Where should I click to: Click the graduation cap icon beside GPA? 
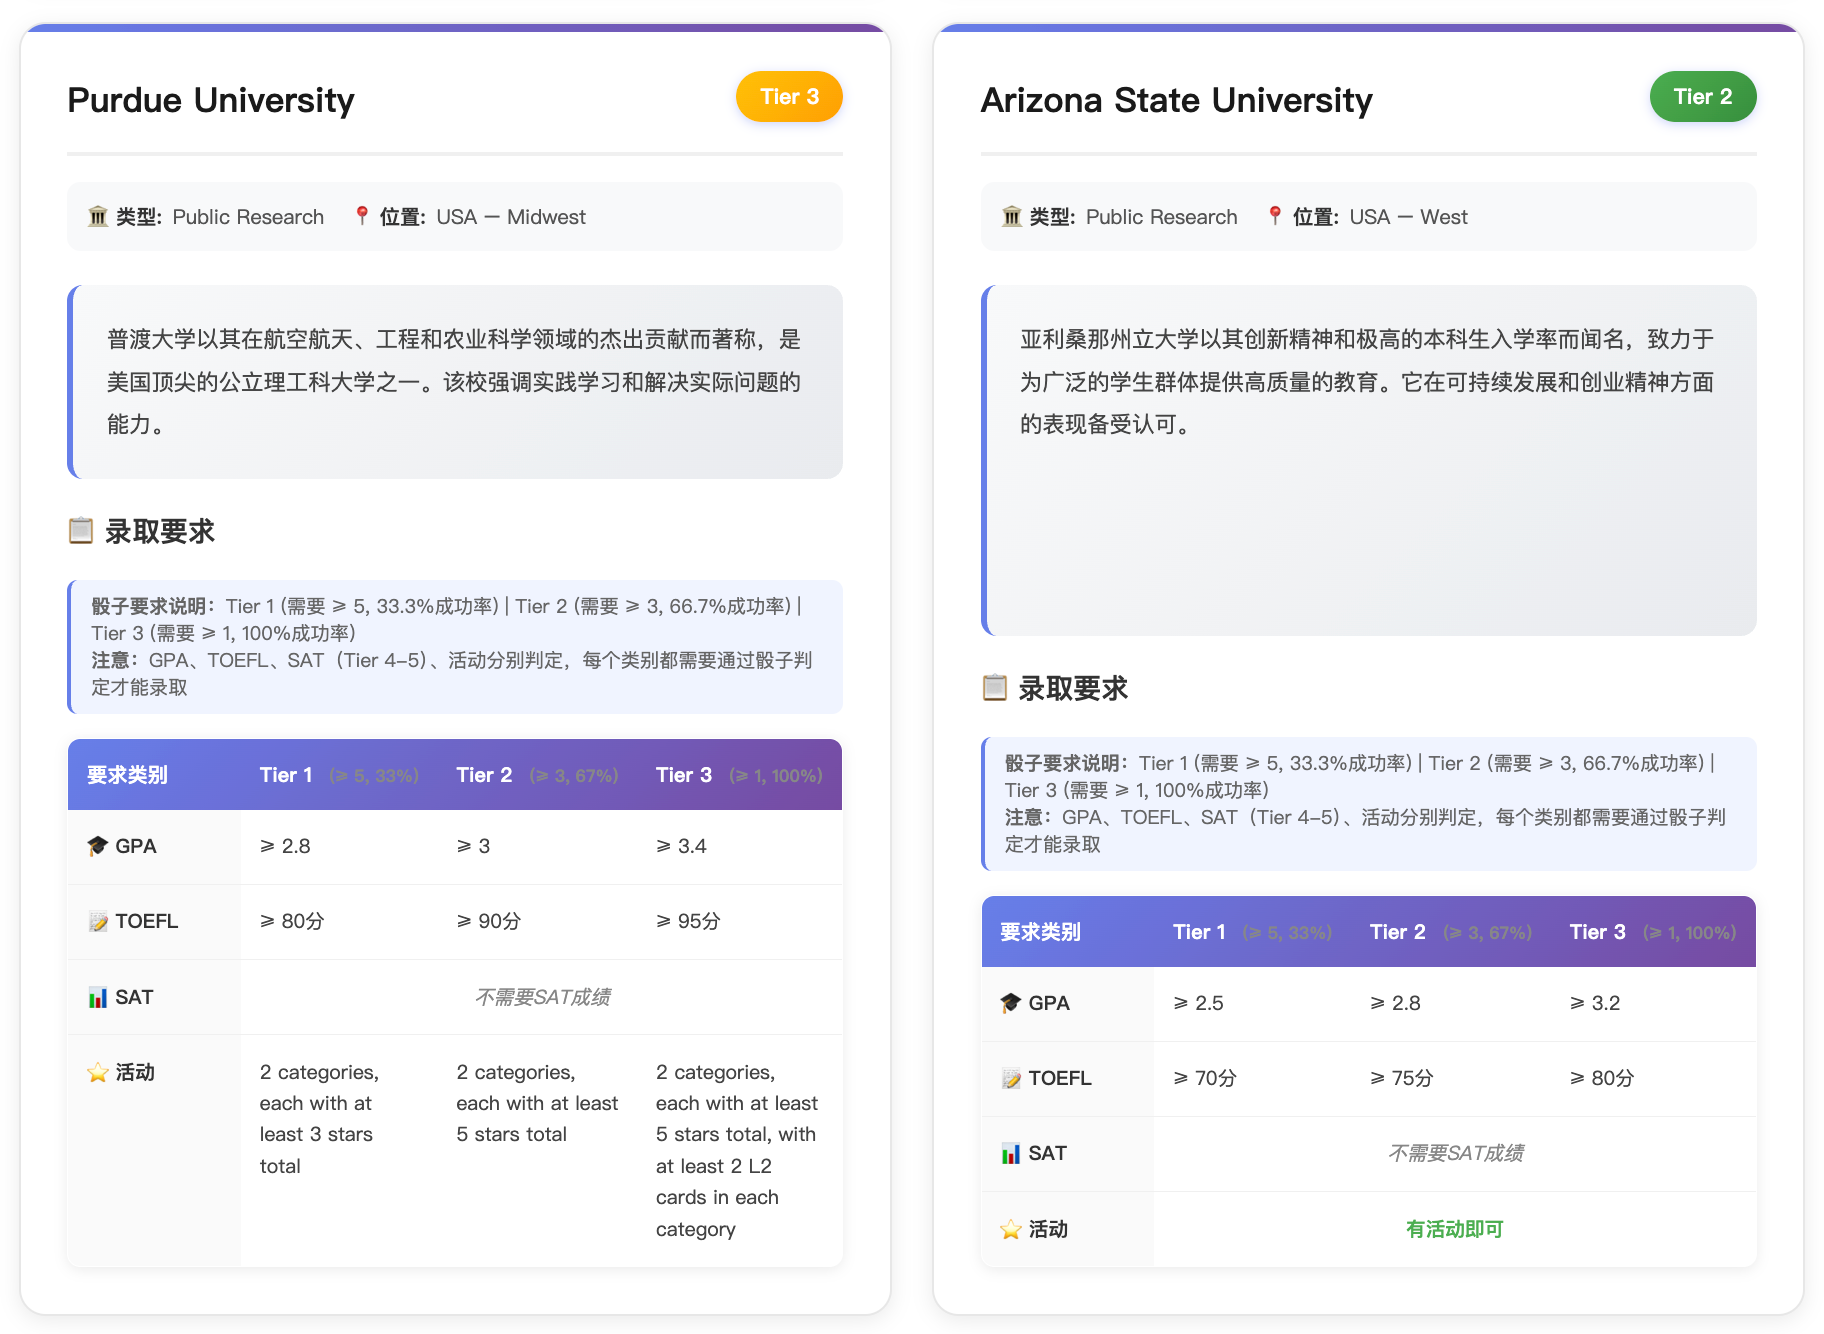click(x=97, y=845)
